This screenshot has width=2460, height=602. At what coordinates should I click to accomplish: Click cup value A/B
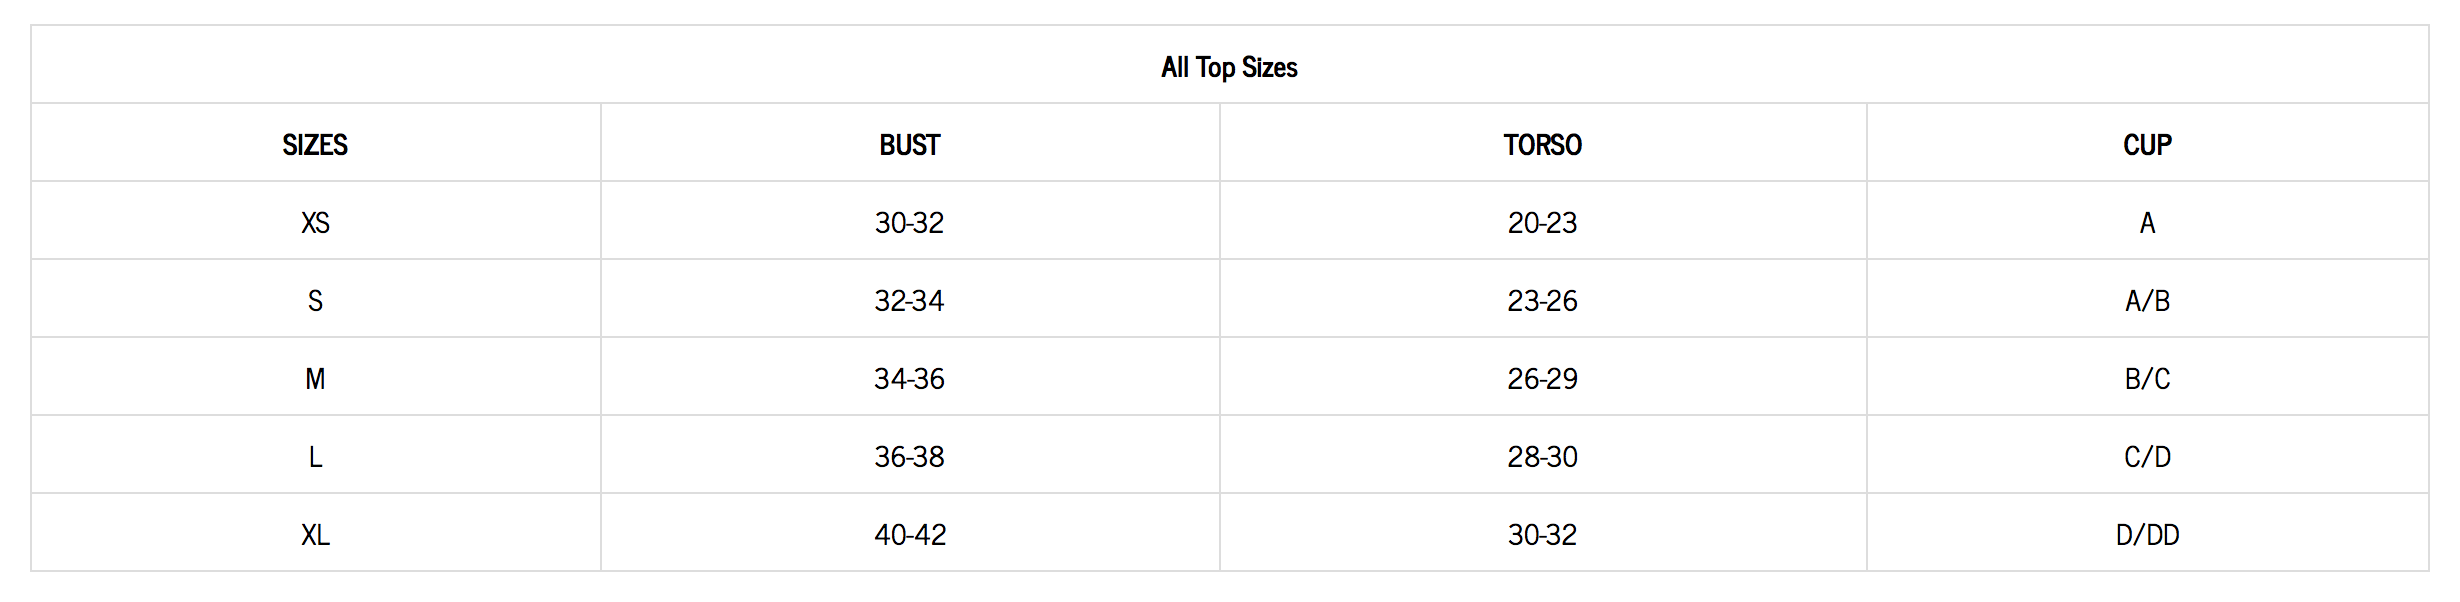tap(2147, 301)
